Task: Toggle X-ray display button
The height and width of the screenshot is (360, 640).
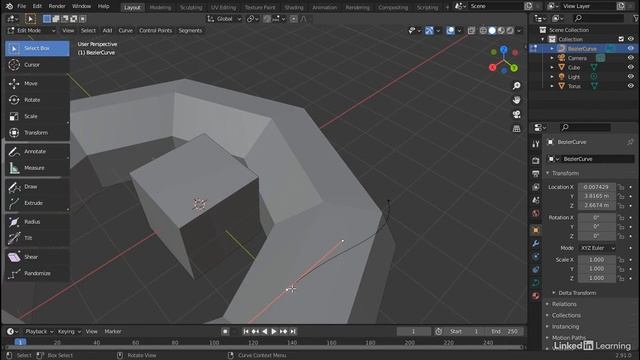Action: (x=471, y=31)
